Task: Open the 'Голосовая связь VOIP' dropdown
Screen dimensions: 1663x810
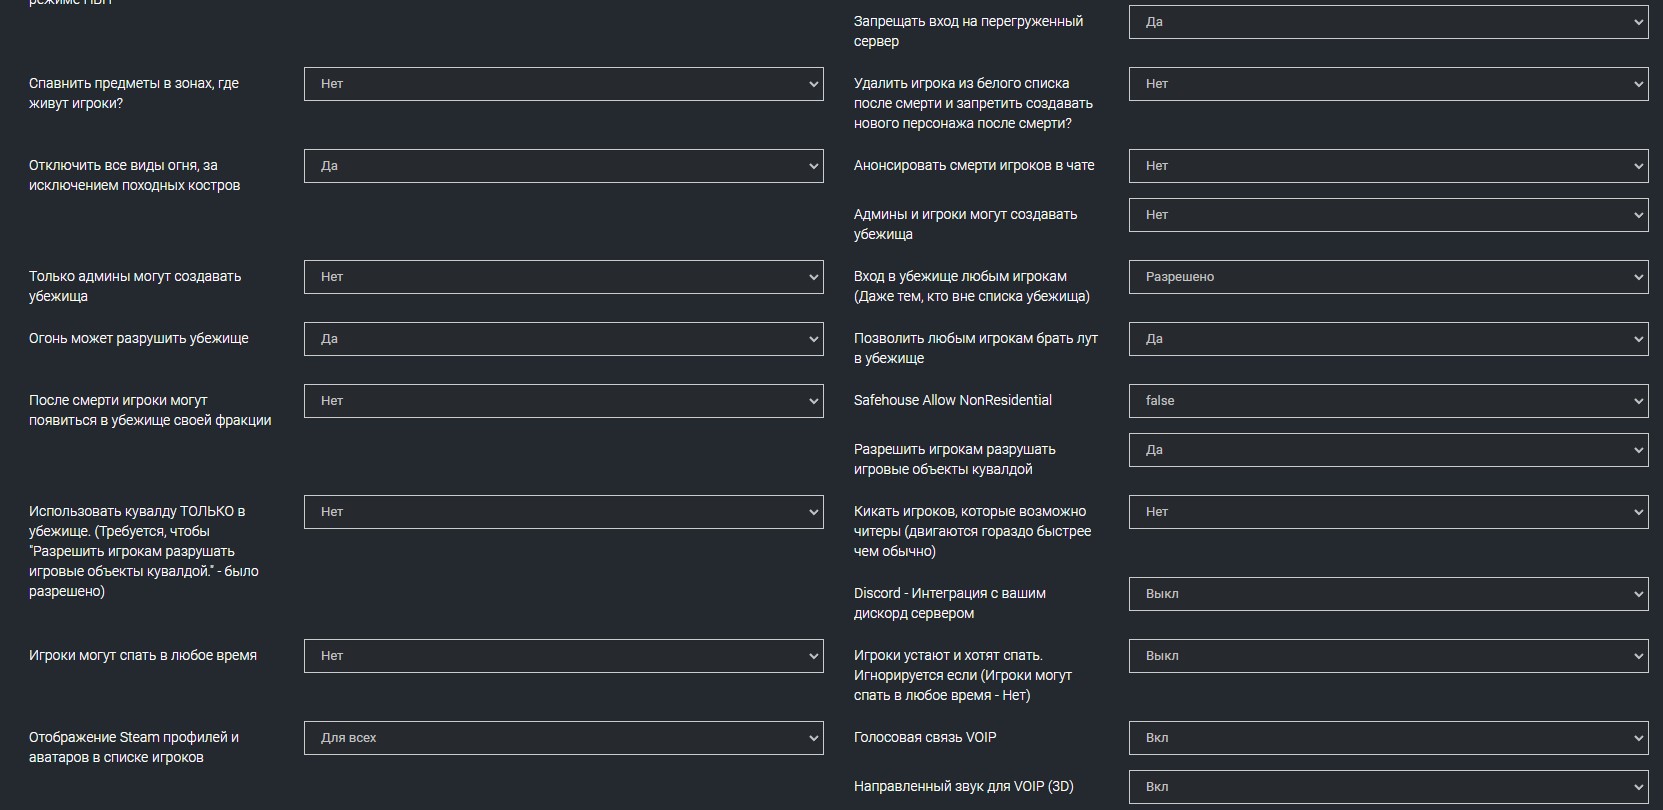Action: 1388,738
